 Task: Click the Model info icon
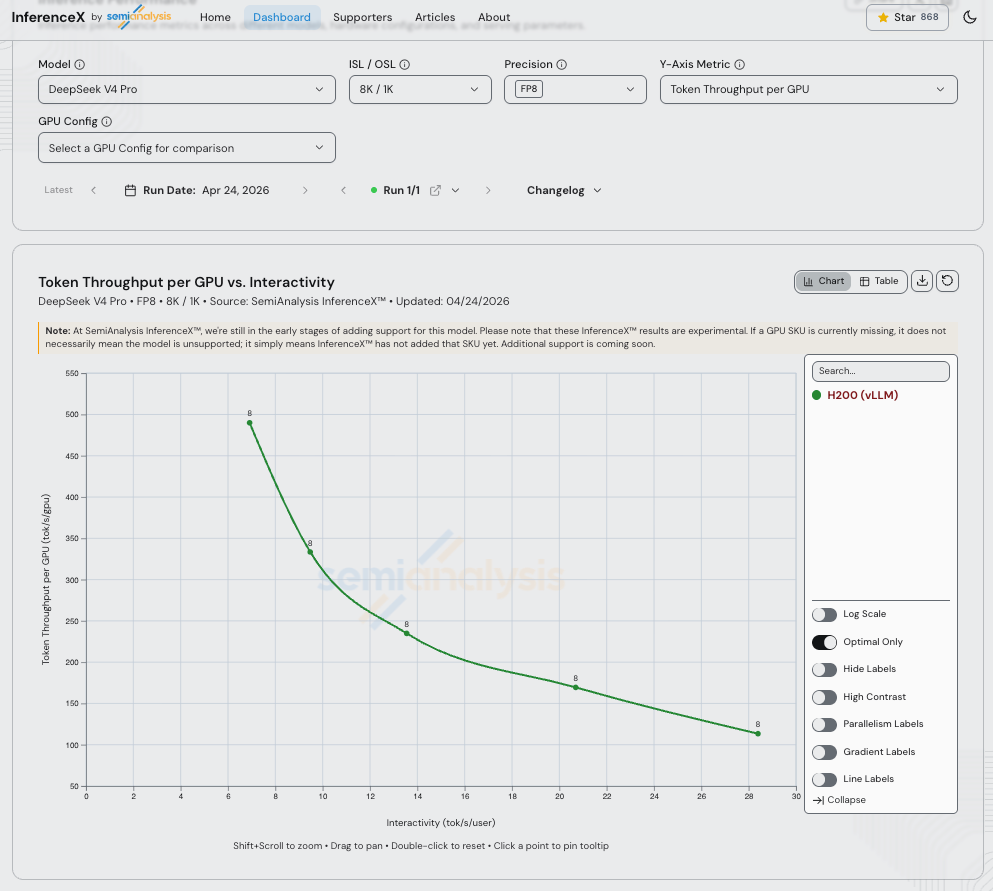[x=80, y=65]
